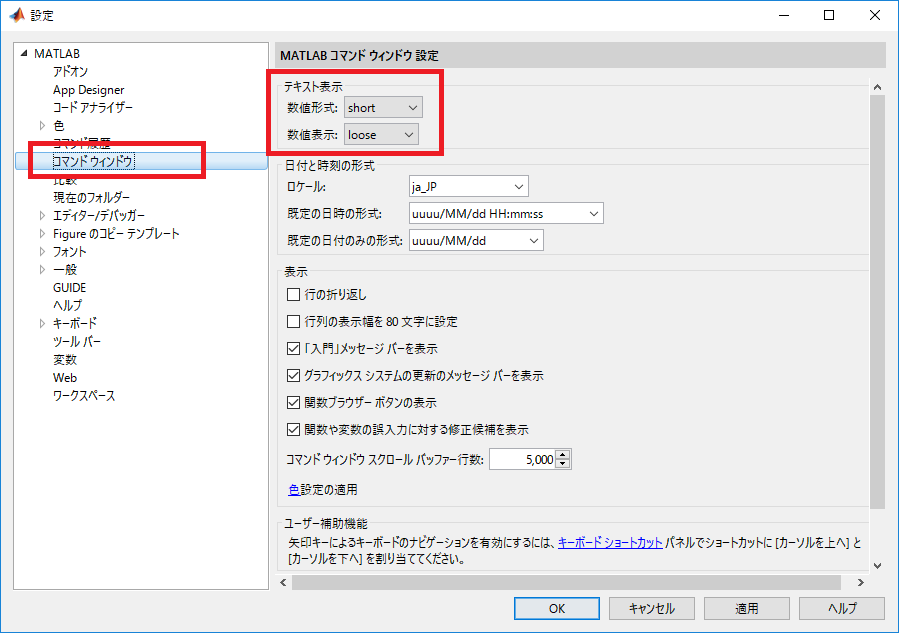This screenshot has height=633, width=899.
Task: Close the 設定 dialog window
Action: pyautogui.click(x=874, y=15)
